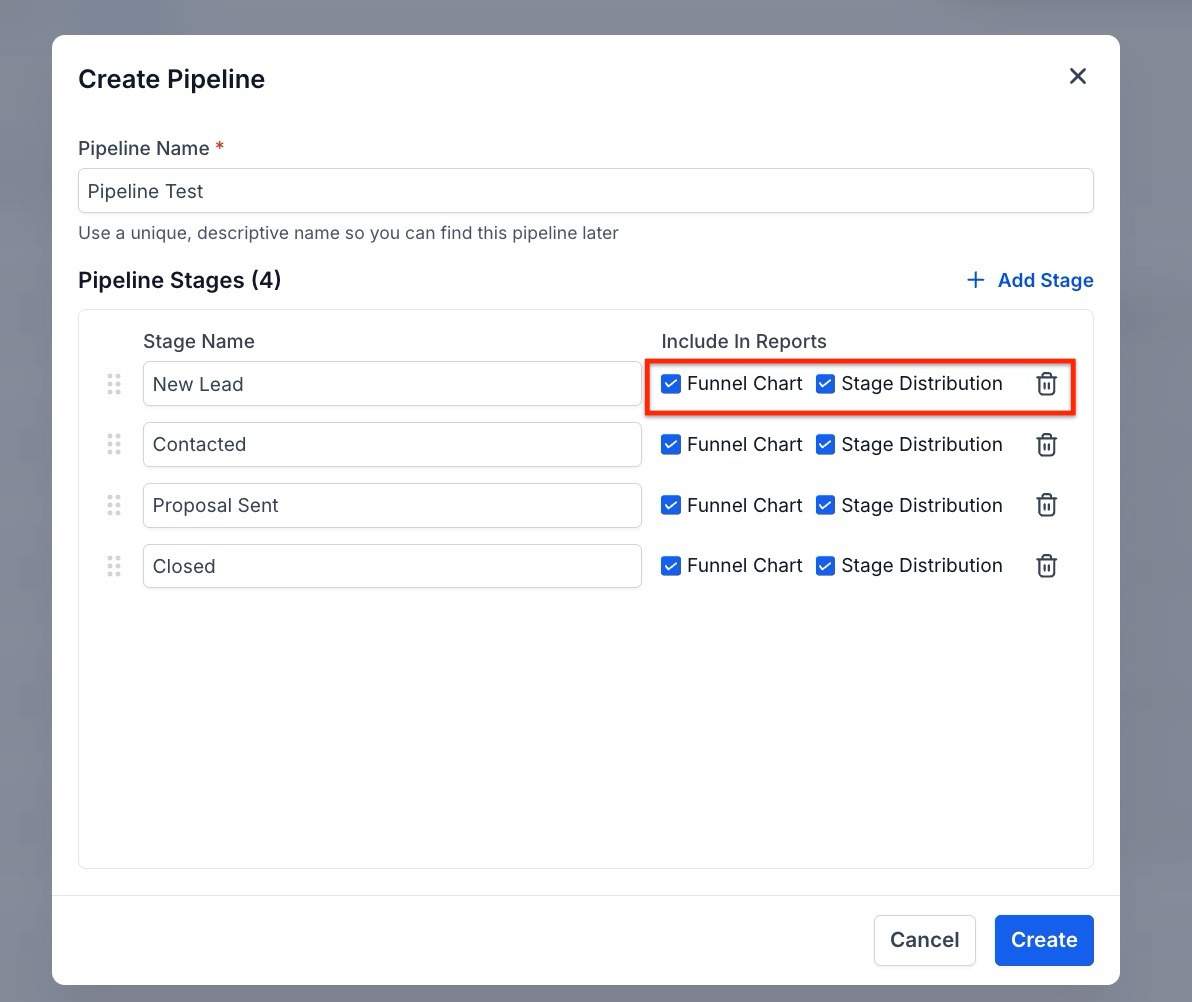Focus the Pipeline Name input field
This screenshot has height=1002, width=1192.
coord(585,191)
